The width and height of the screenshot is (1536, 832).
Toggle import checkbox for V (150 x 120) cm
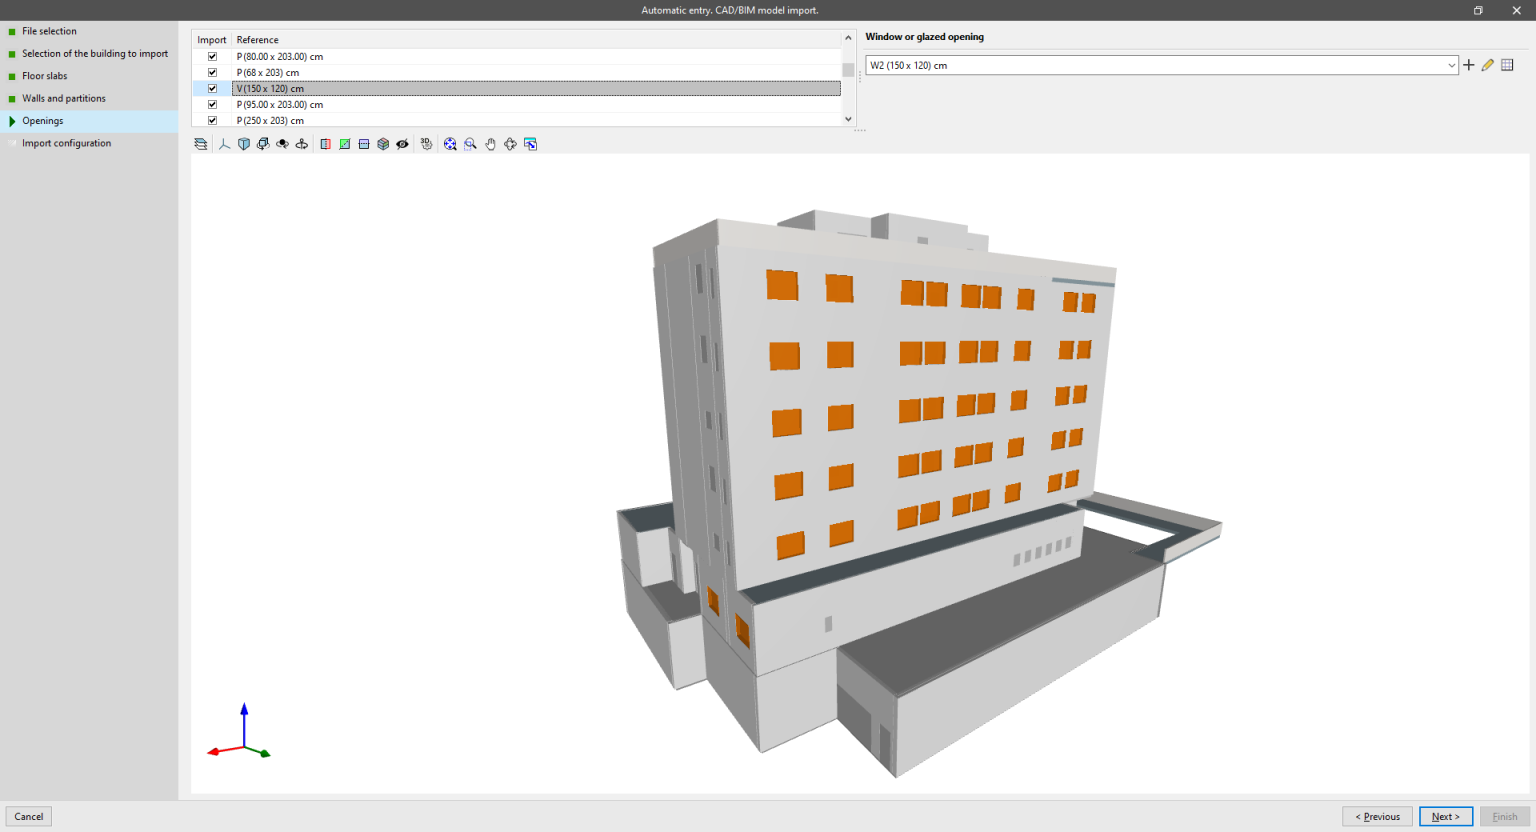(x=212, y=88)
